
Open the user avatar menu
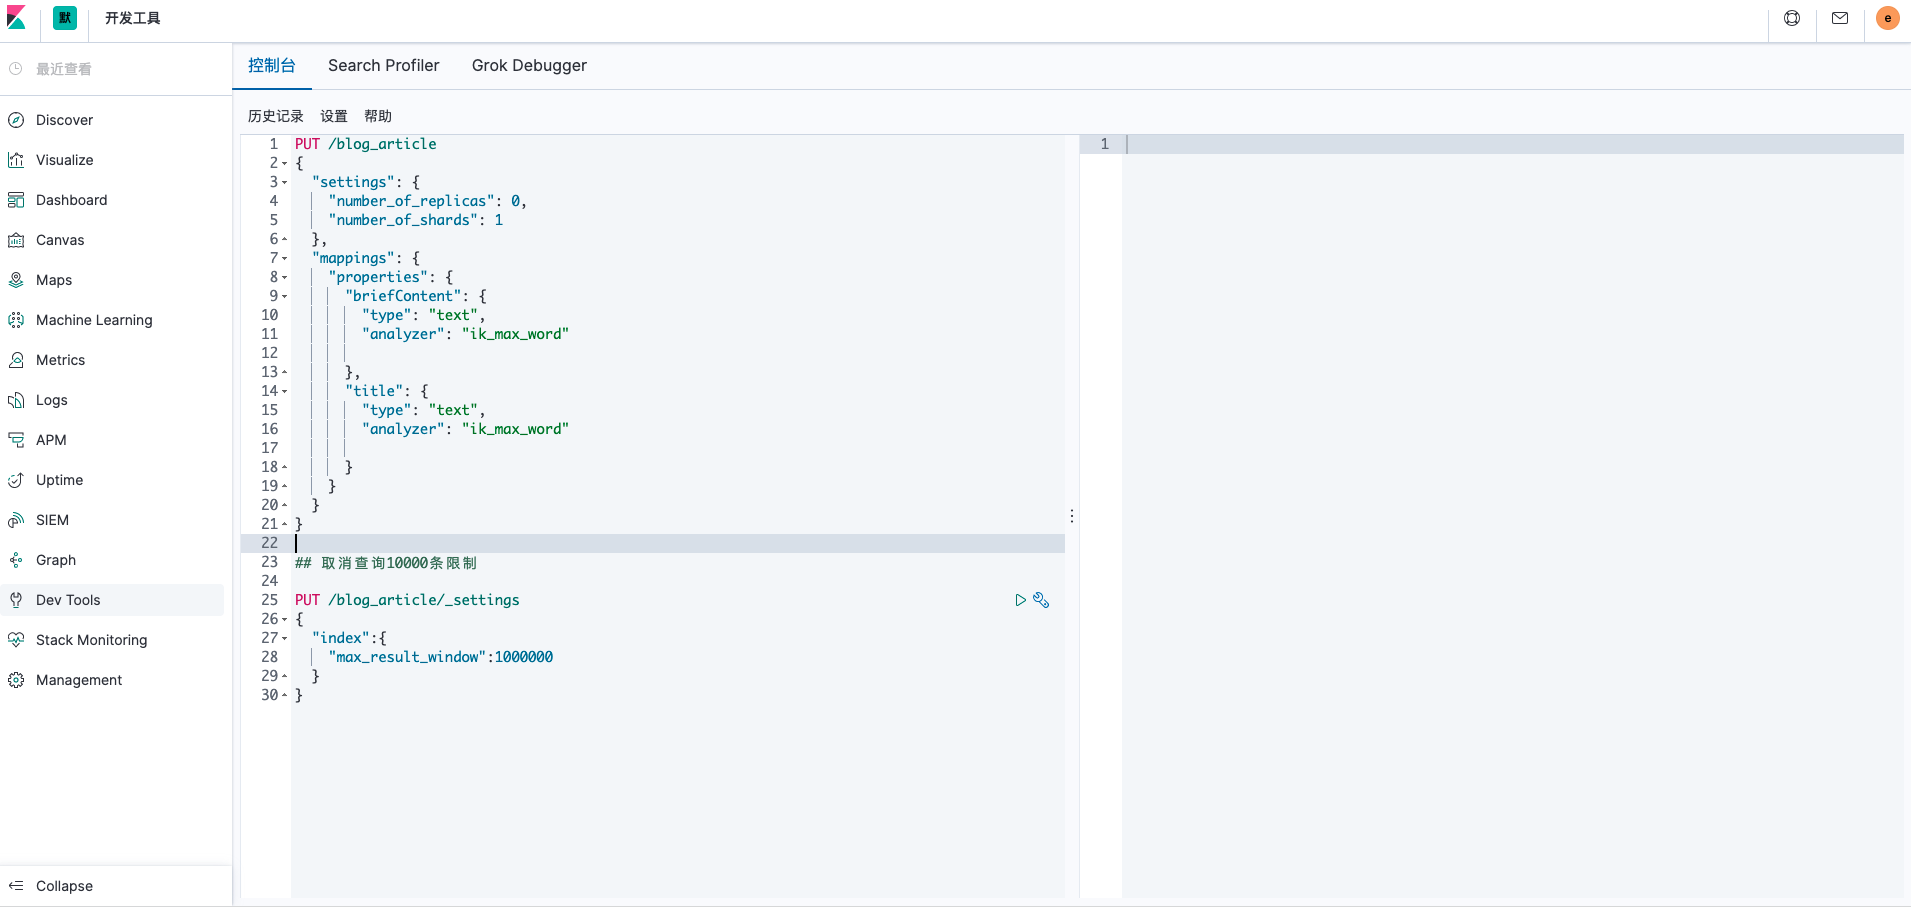(x=1888, y=18)
